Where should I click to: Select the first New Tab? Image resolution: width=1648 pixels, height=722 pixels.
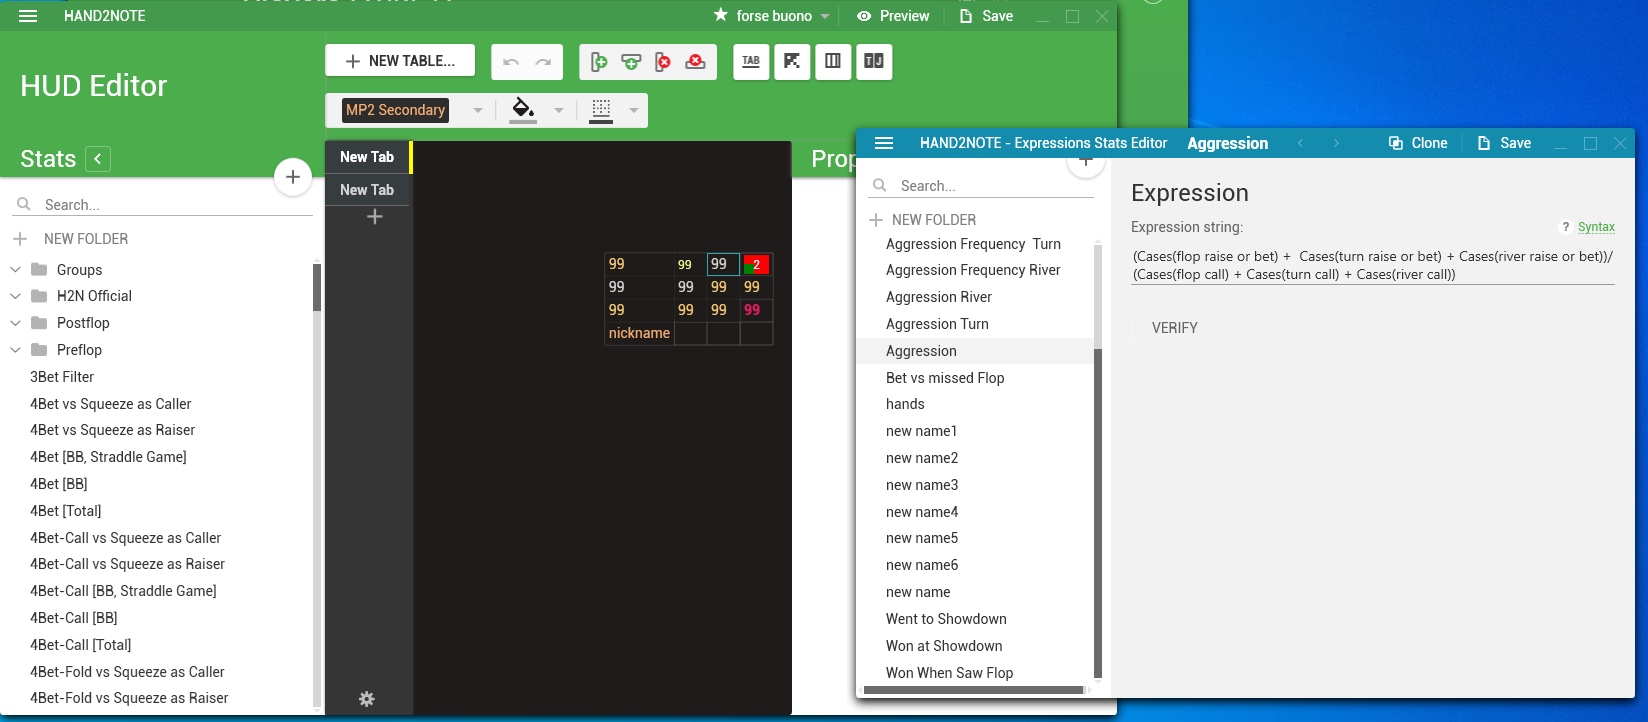(367, 157)
